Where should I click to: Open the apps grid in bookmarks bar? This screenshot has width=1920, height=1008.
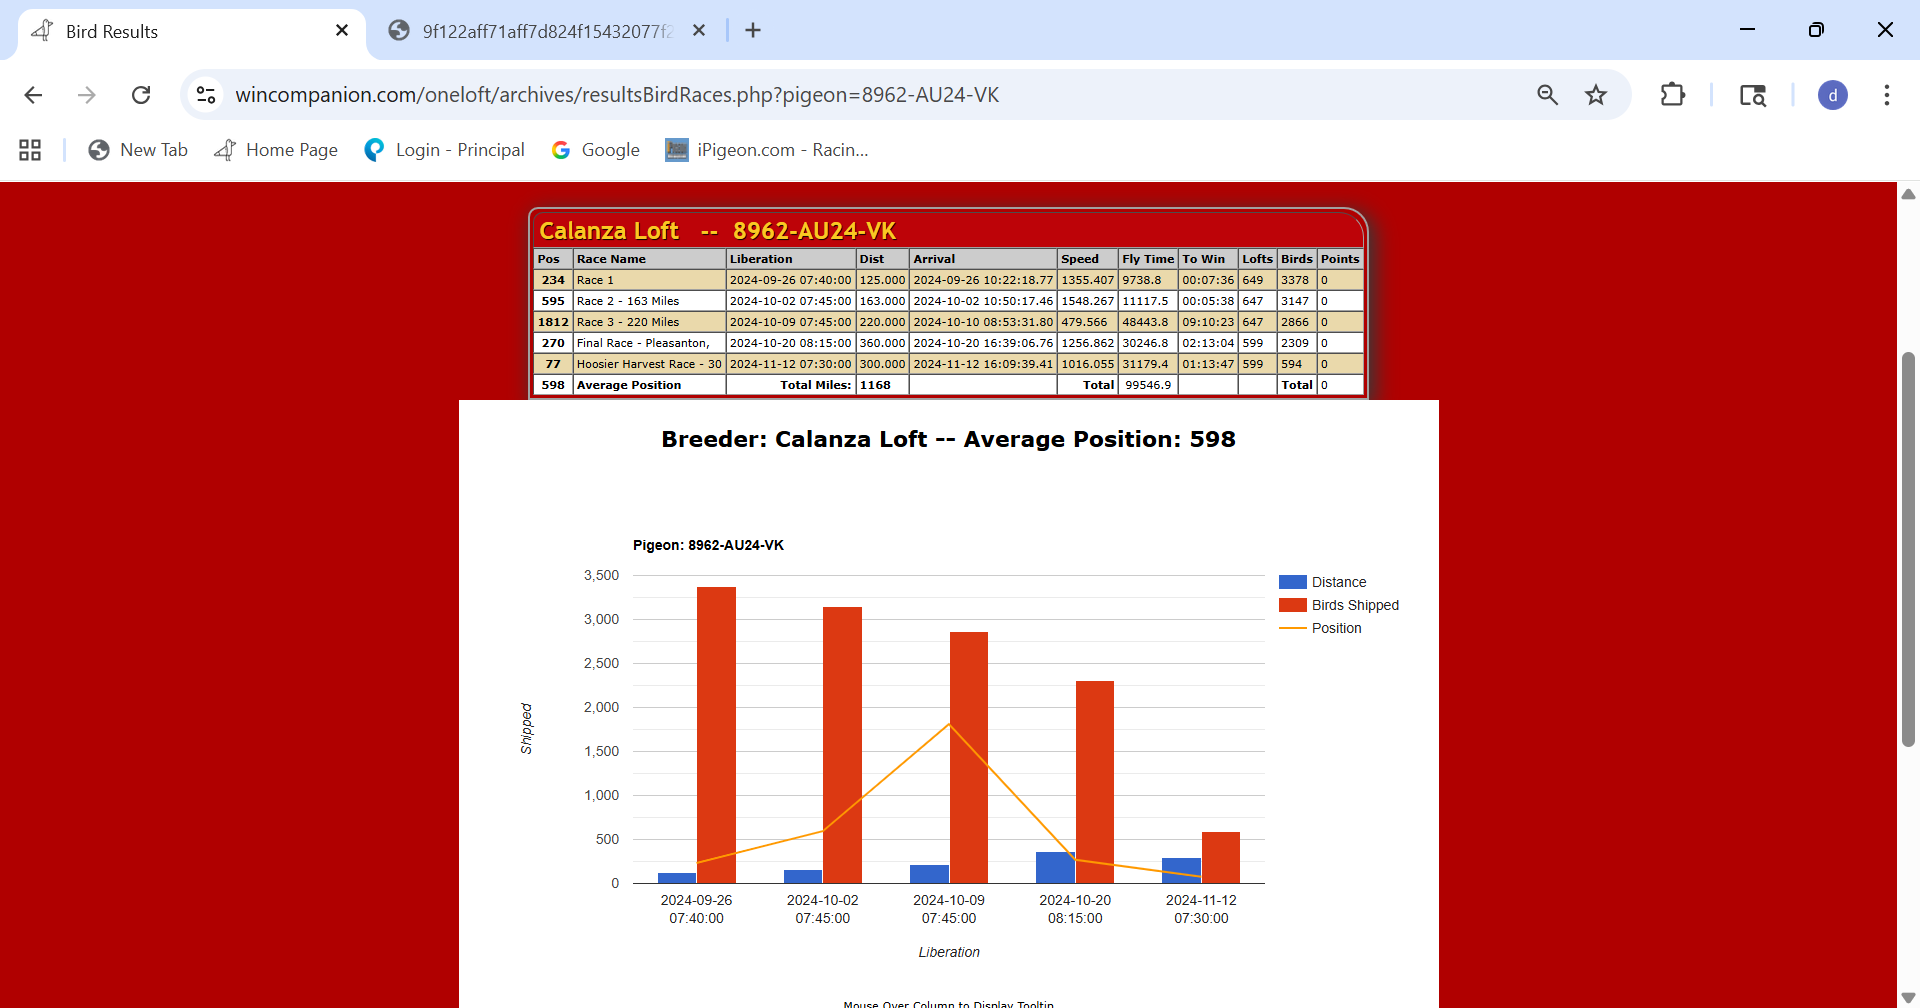coord(30,150)
